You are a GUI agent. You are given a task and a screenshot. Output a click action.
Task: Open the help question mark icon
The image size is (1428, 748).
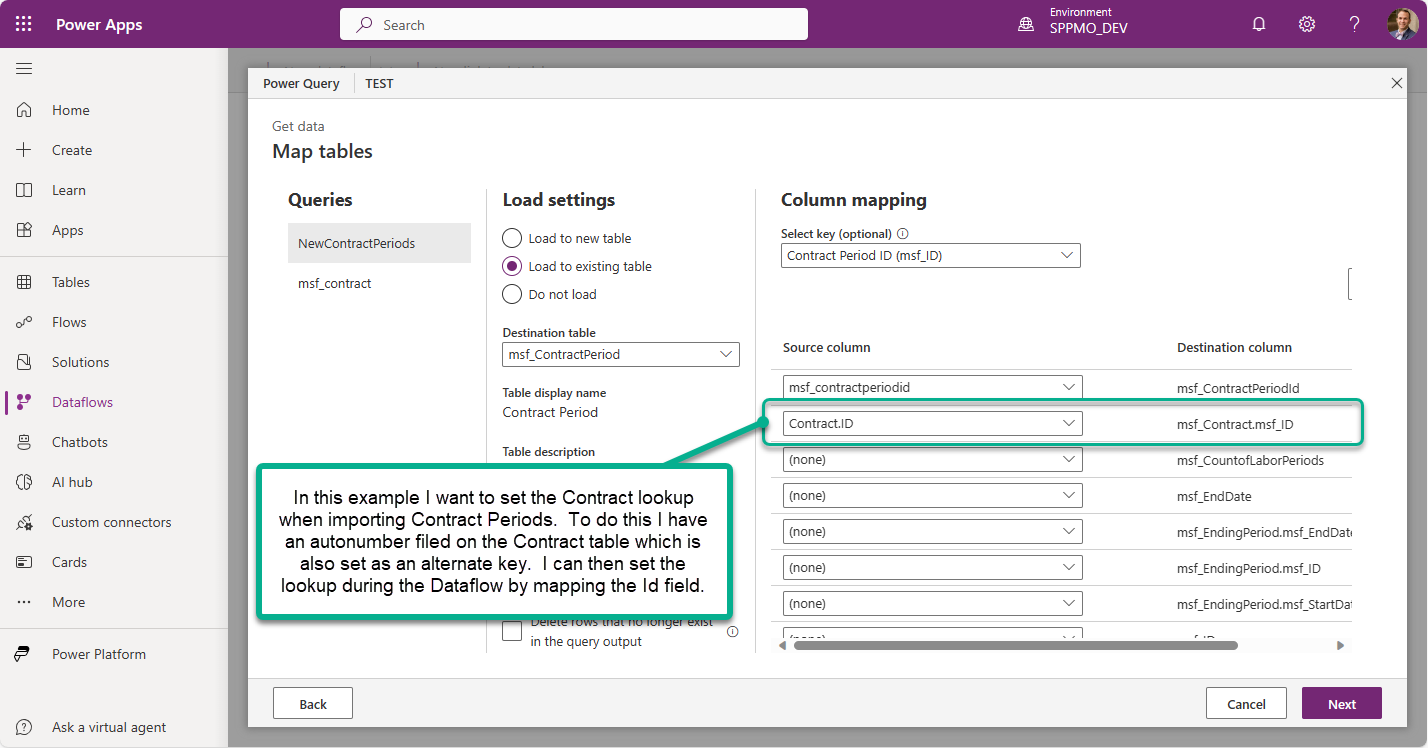(x=1354, y=24)
